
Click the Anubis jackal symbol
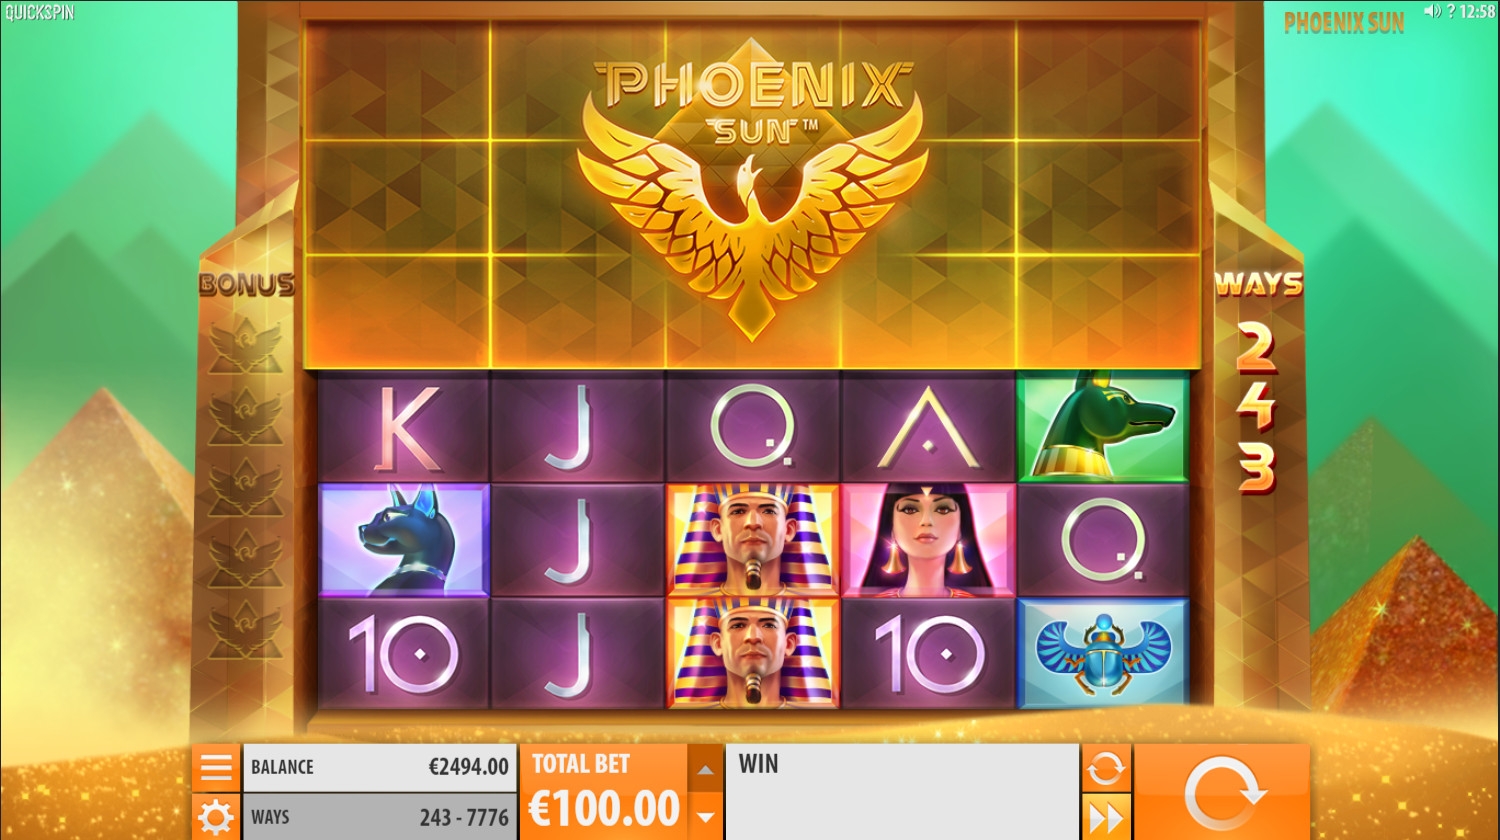pyautogui.click(x=1102, y=426)
